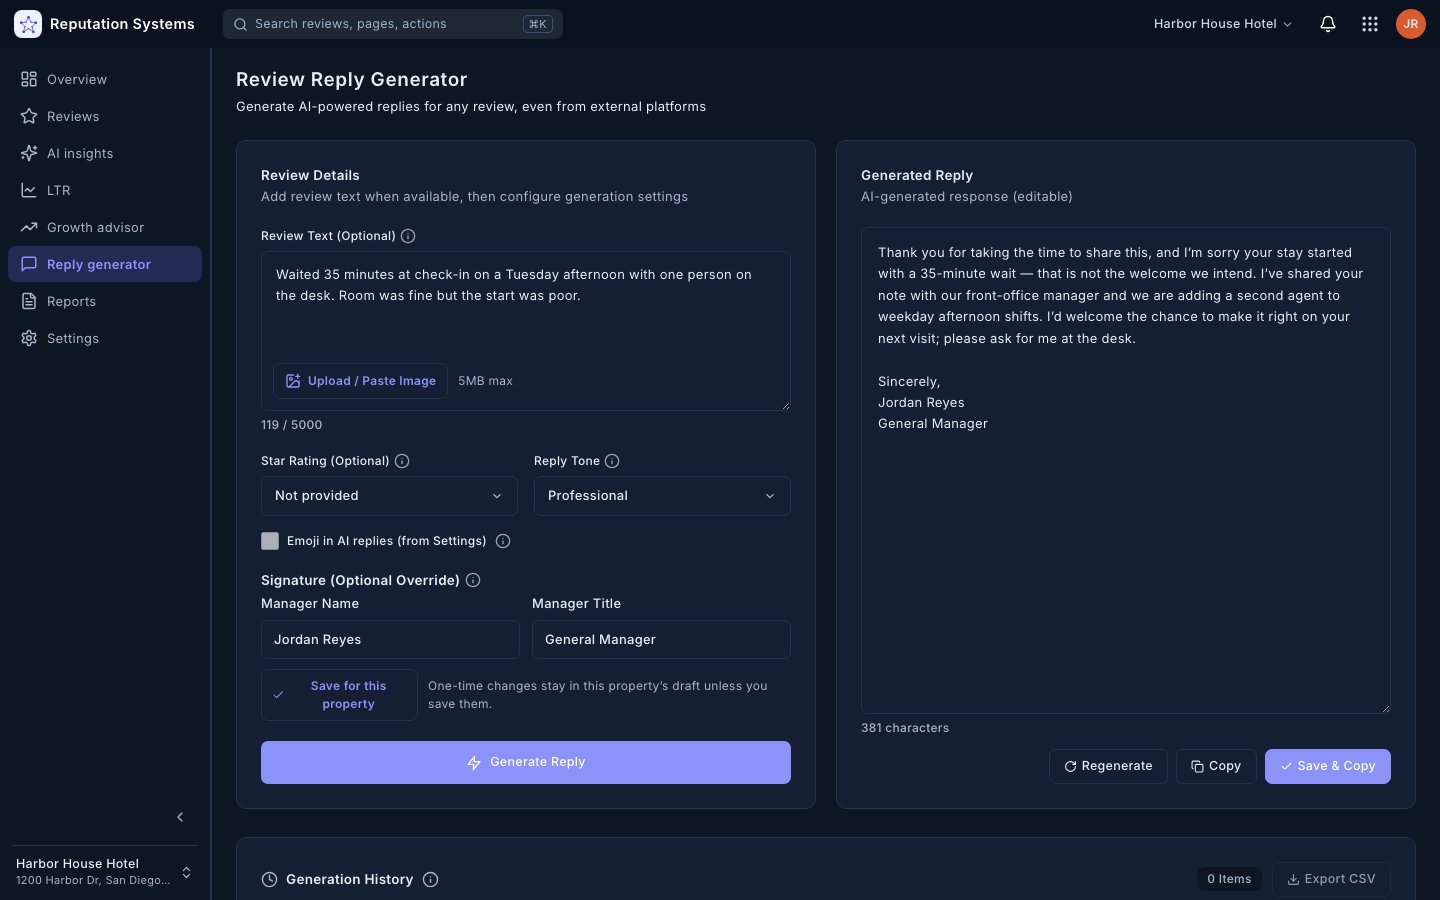Image resolution: width=1440 pixels, height=900 pixels.
Task: Collapse the sidebar with the chevron
Action: point(180,817)
